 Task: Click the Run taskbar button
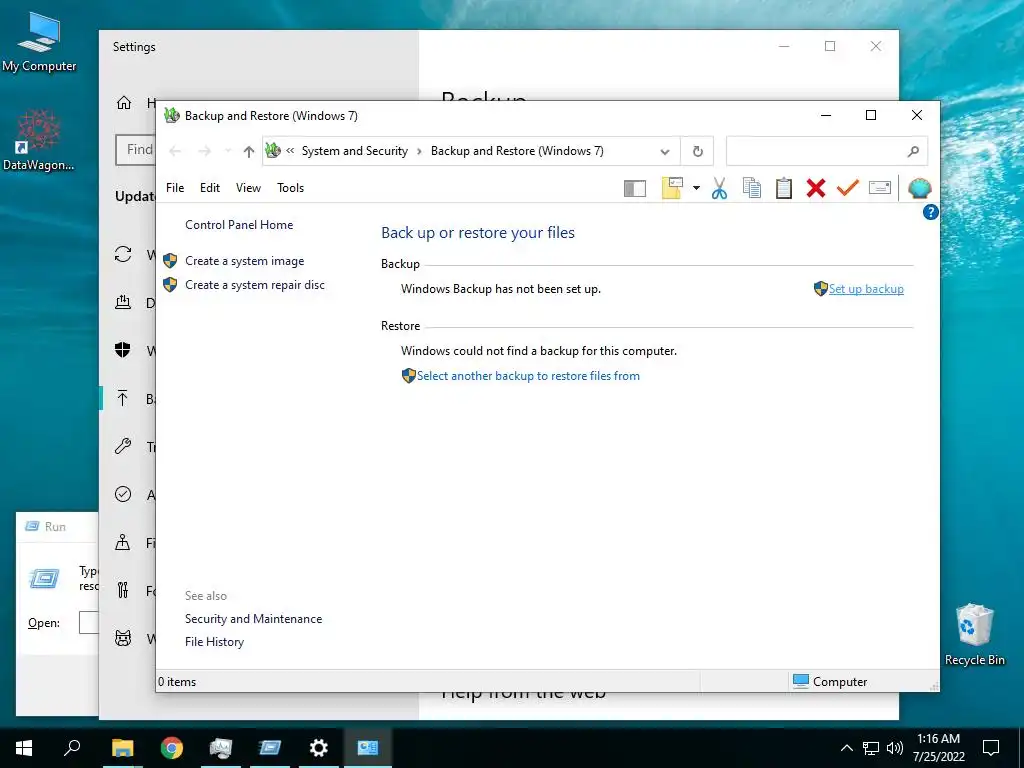(270, 748)
